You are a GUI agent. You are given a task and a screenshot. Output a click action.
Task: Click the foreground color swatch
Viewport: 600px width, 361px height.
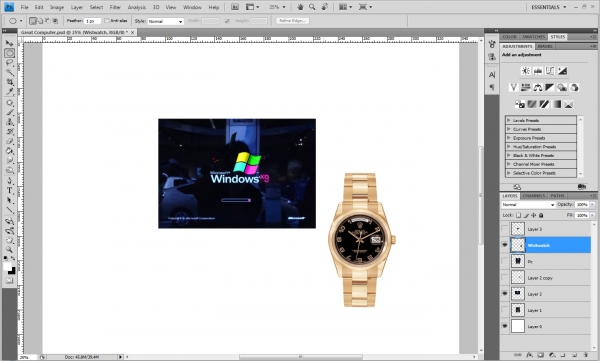tap(7, 267)
